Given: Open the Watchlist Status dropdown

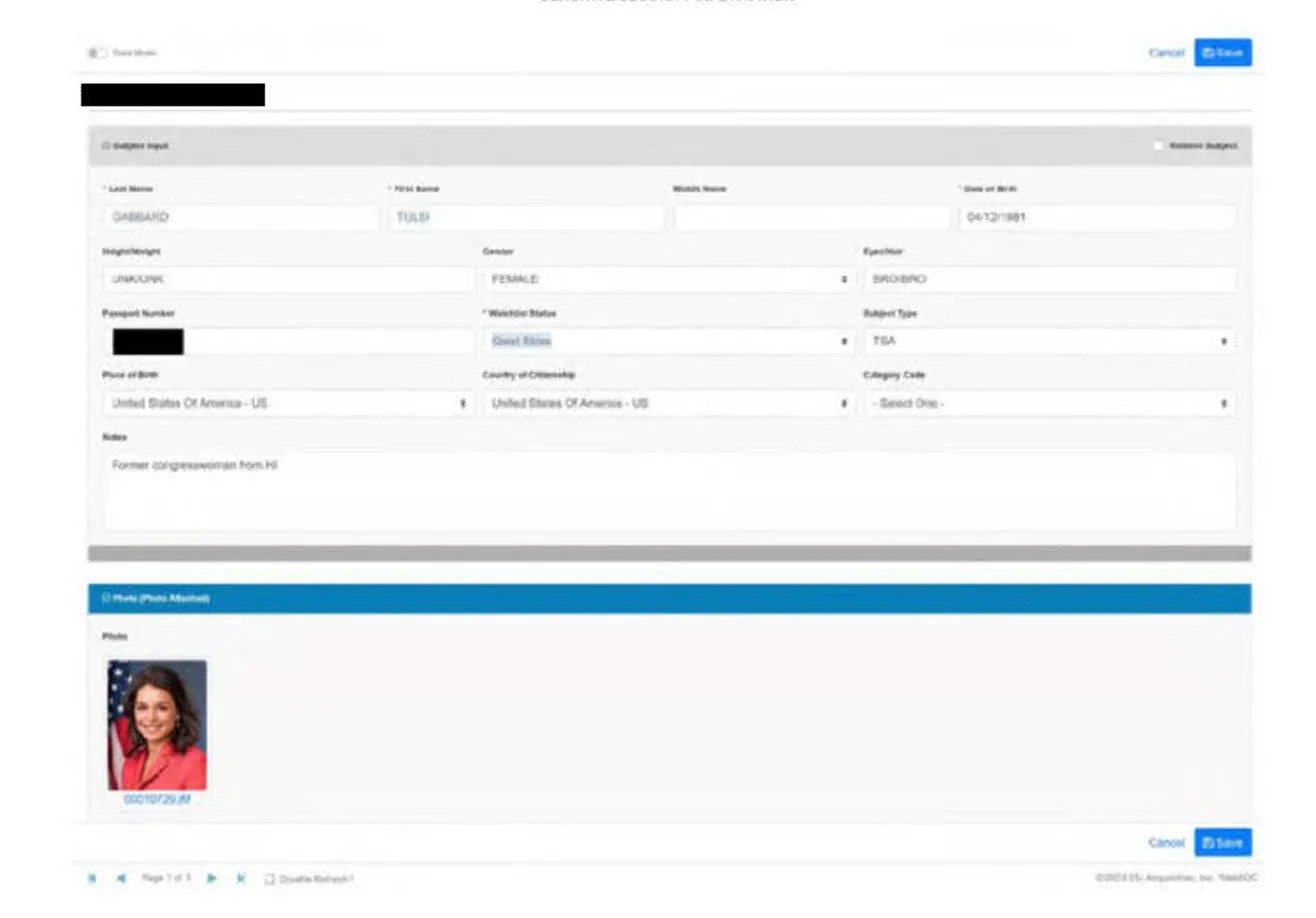Looking at the screenshot, I should pos(668,341).
